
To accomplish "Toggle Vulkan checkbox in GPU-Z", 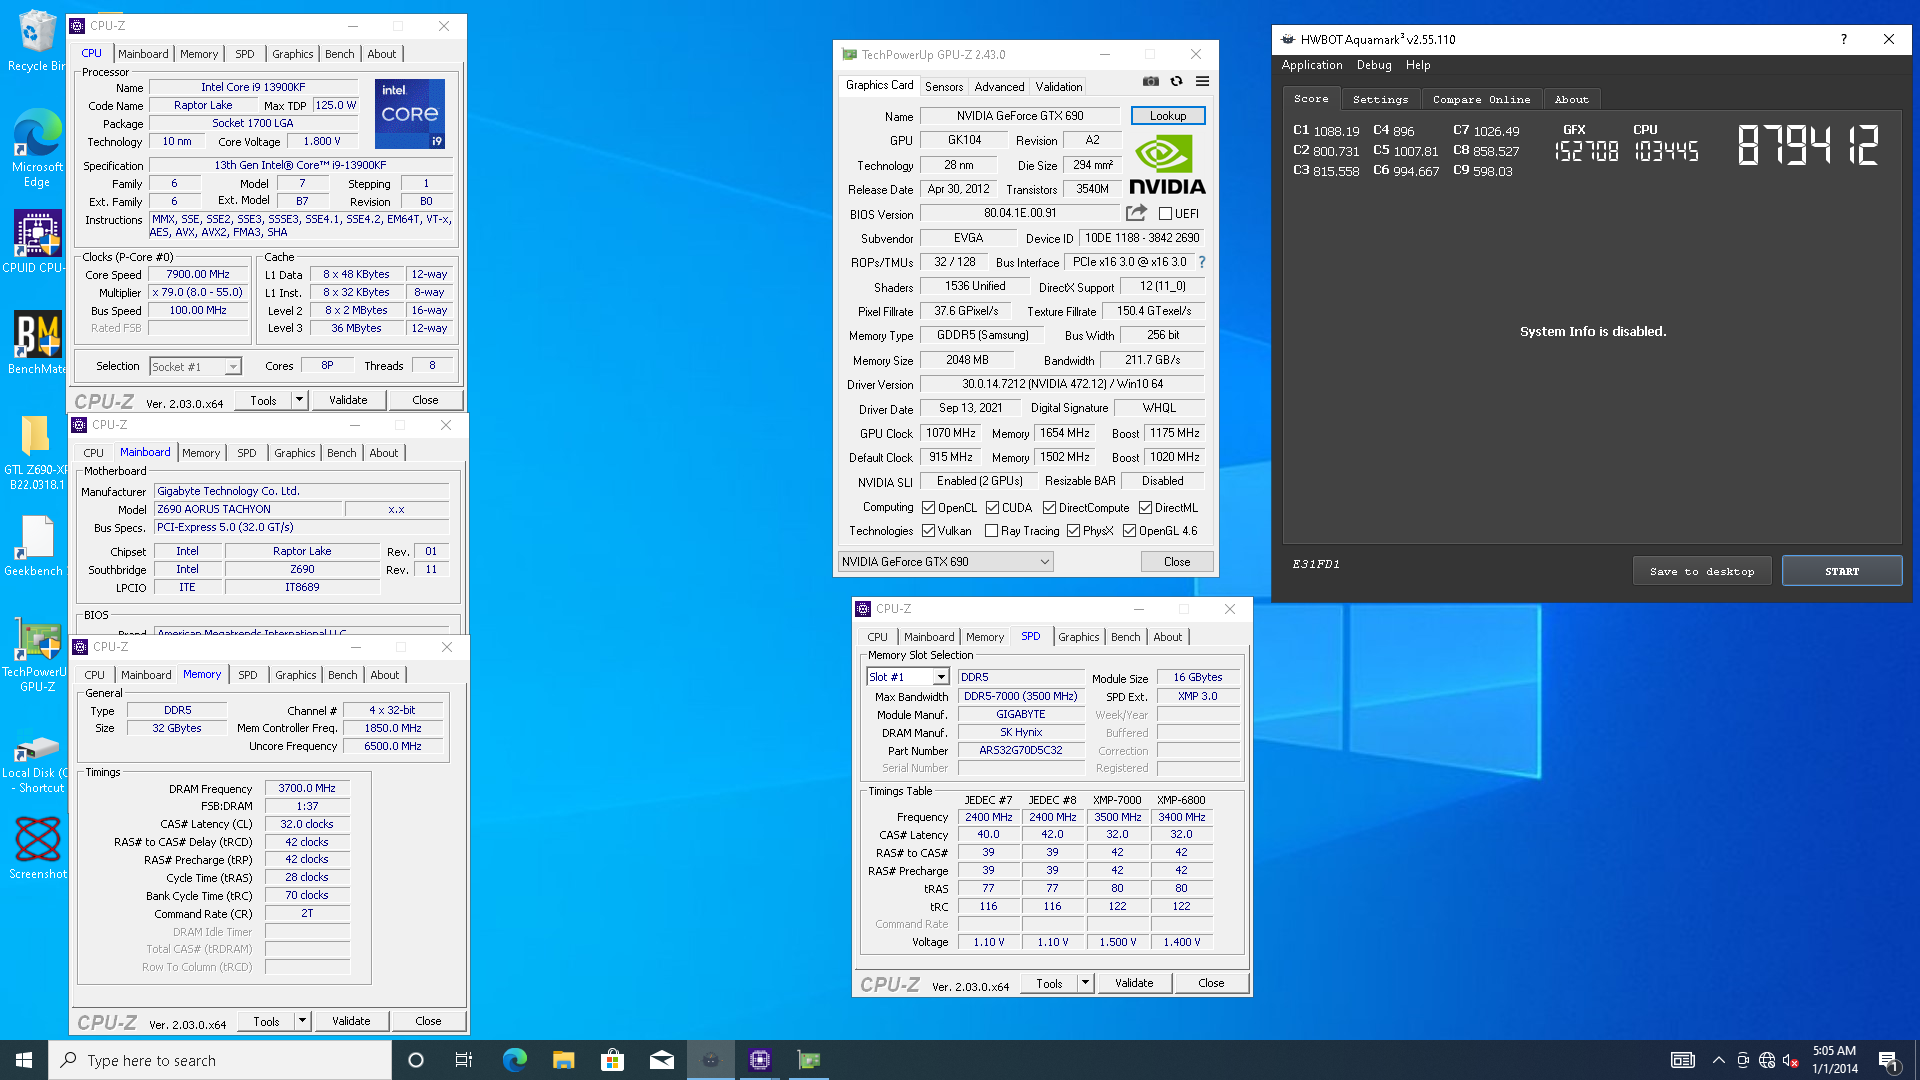I will tap(928, 531).
